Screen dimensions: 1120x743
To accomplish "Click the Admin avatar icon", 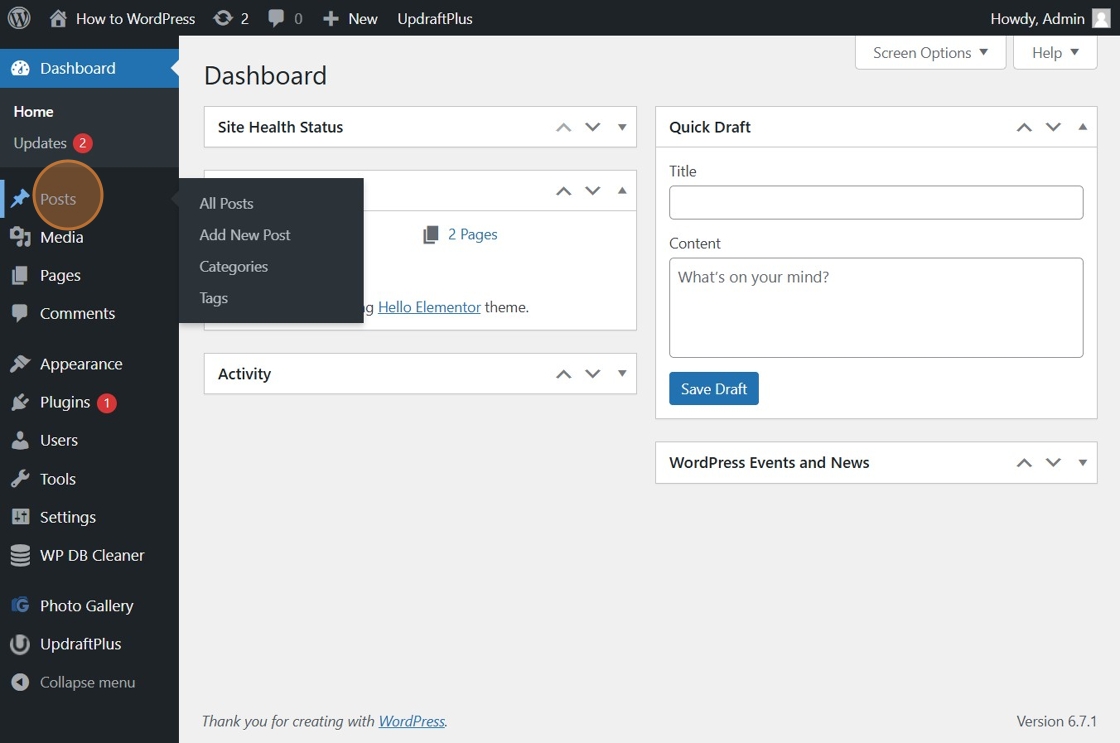I will [1101, 19].
